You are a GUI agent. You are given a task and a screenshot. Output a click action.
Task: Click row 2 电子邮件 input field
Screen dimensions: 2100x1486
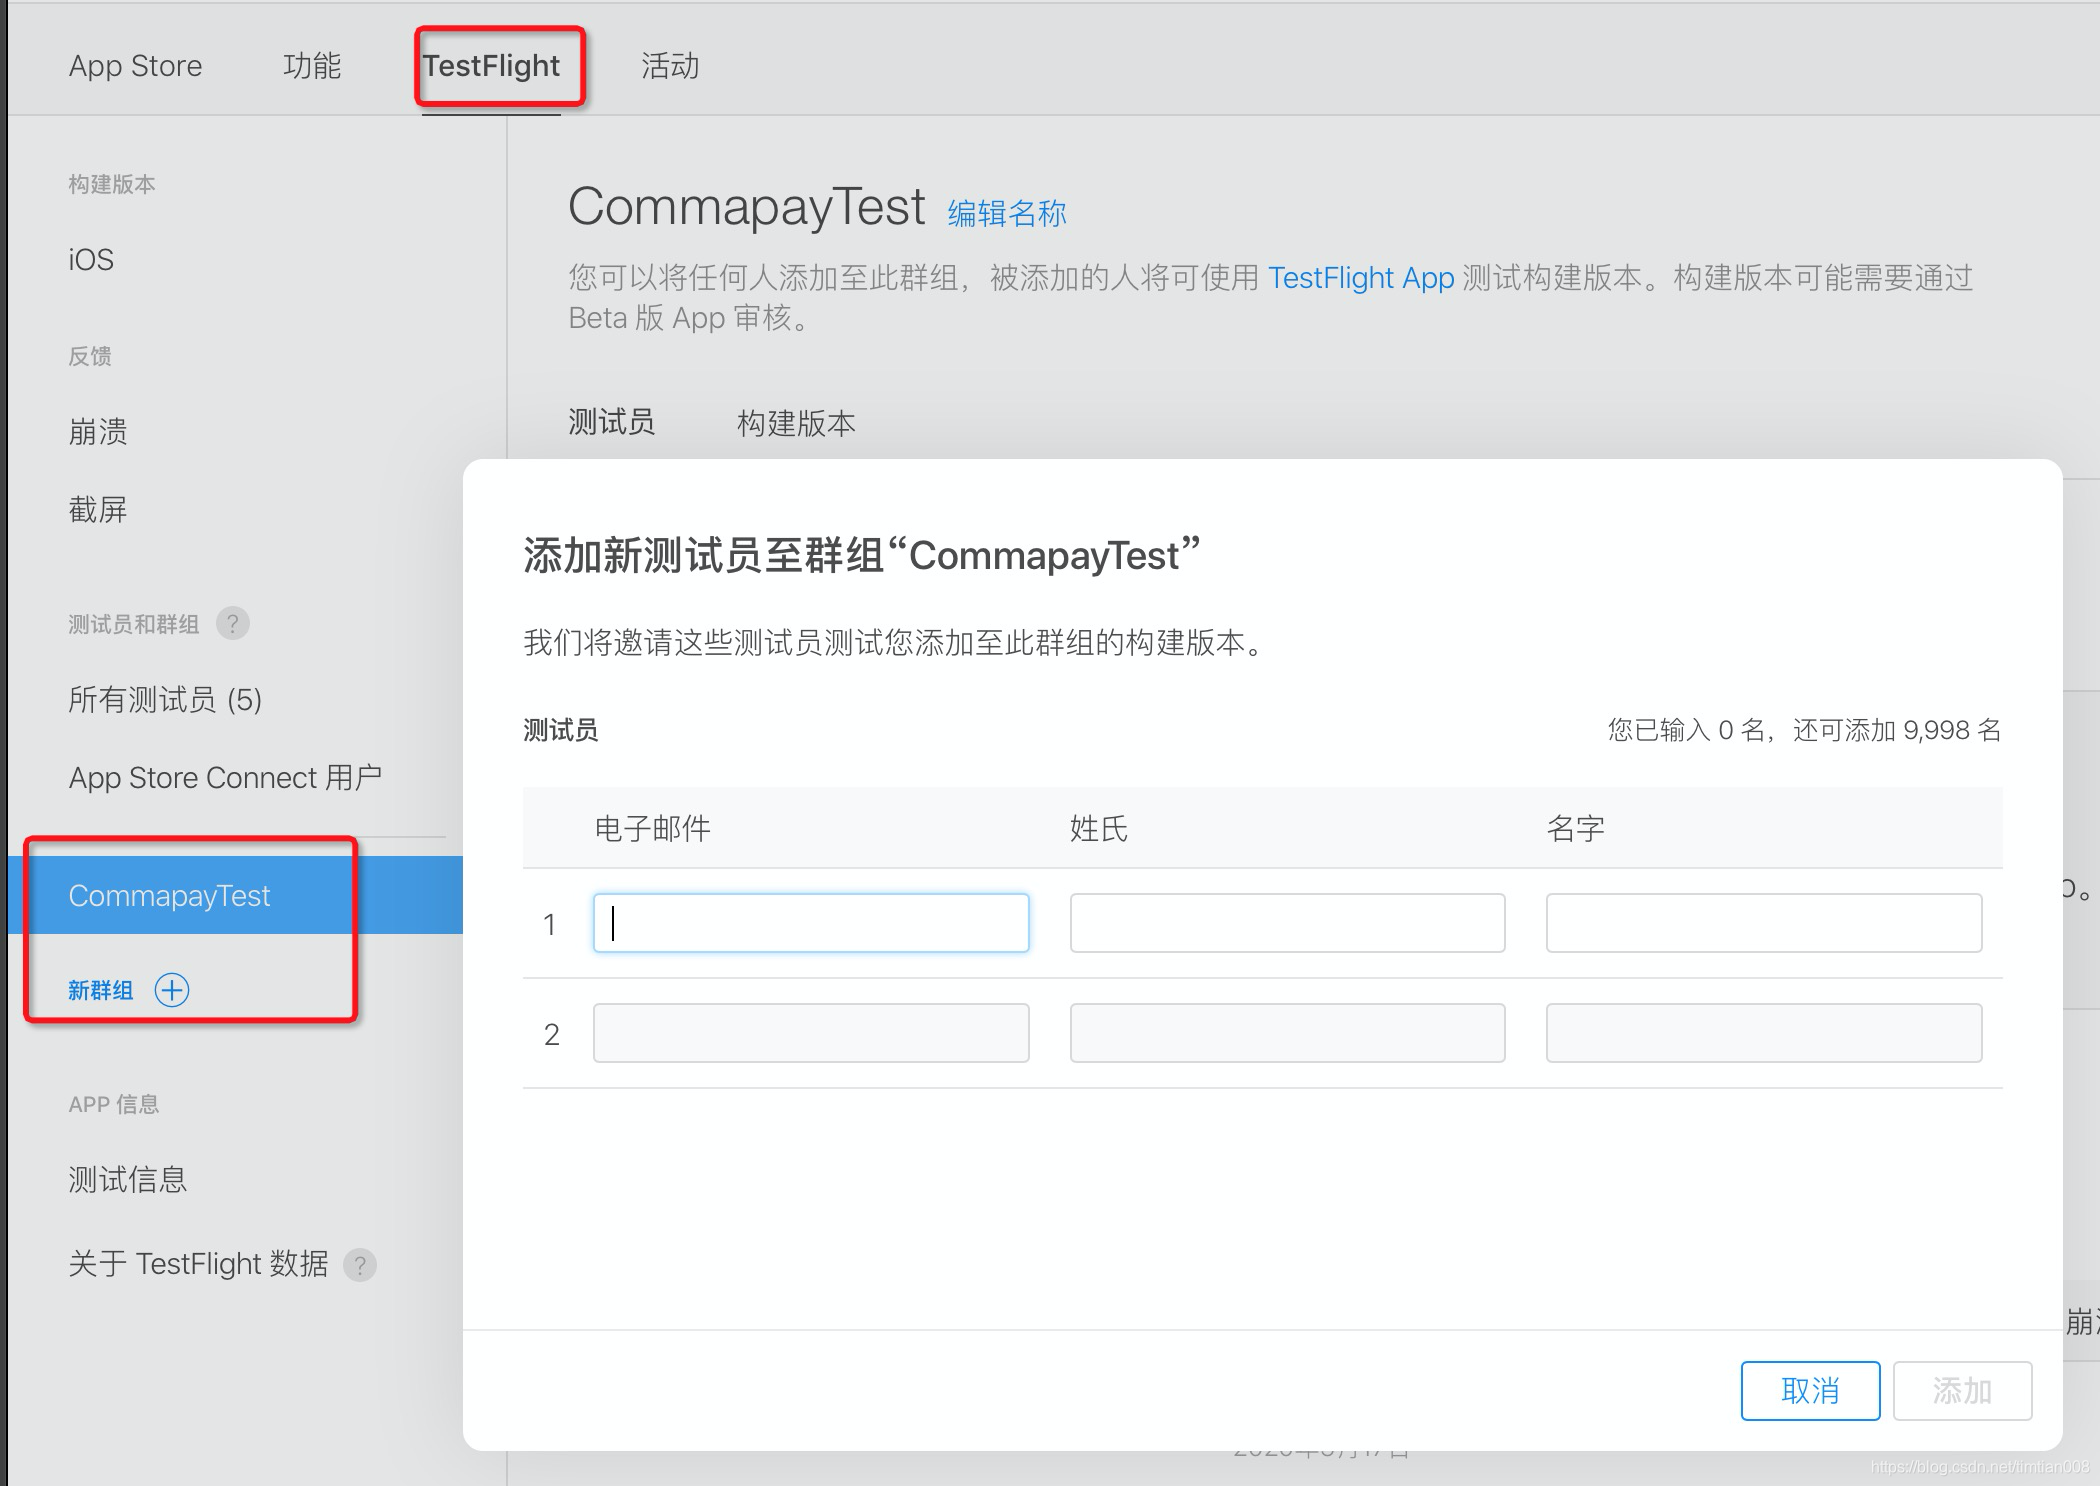[811, 1033]
